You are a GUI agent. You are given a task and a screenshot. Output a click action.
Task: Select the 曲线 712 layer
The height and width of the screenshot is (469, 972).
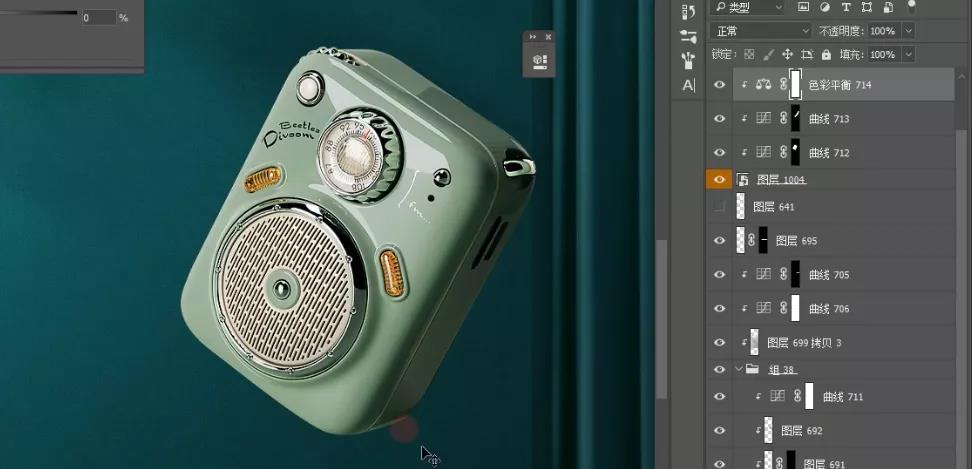(844, 152)
